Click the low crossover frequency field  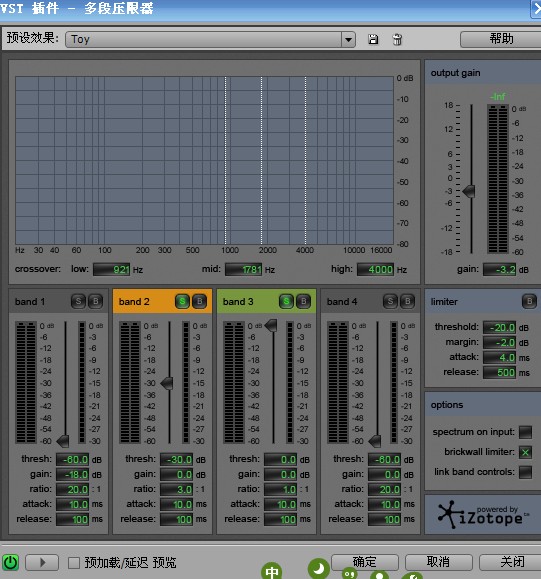(112, 270)
